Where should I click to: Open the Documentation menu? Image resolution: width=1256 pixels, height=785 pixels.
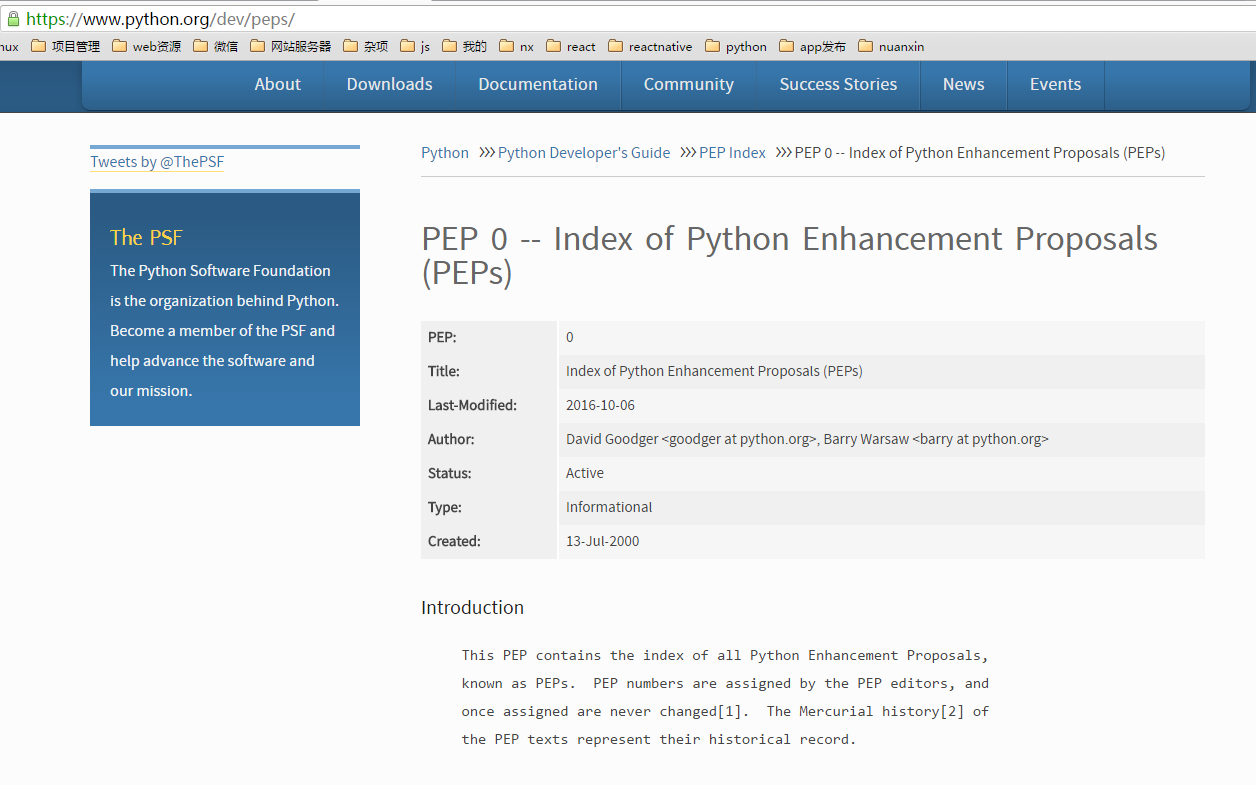pyautogui.click(x=538, y=85)
